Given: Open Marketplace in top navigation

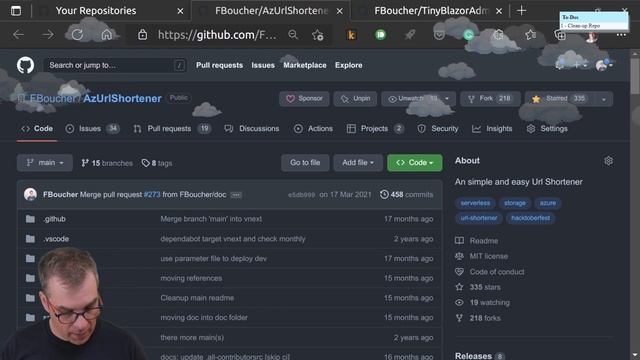Looking at the screenshot, I should point(305,65).
